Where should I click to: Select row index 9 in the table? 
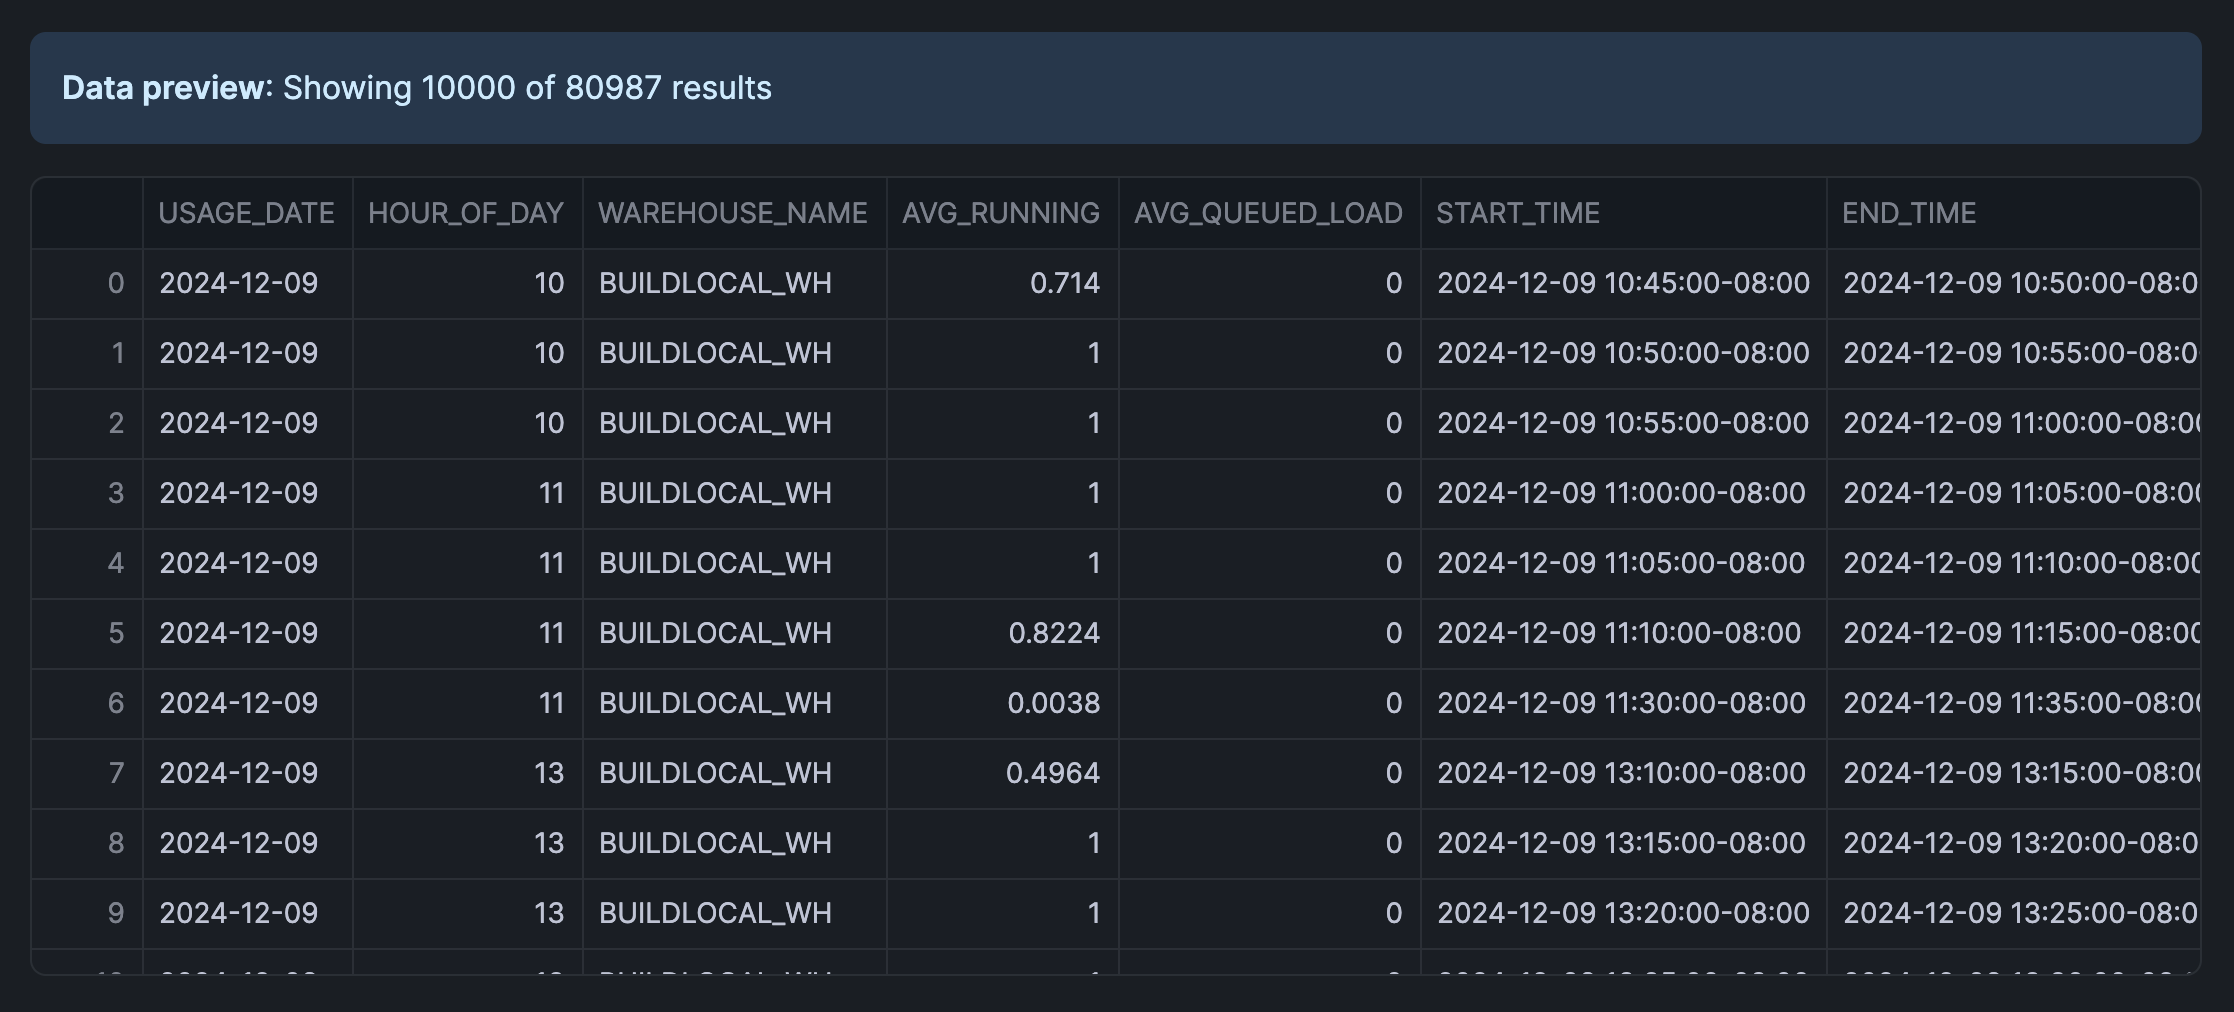coord(115,913)
